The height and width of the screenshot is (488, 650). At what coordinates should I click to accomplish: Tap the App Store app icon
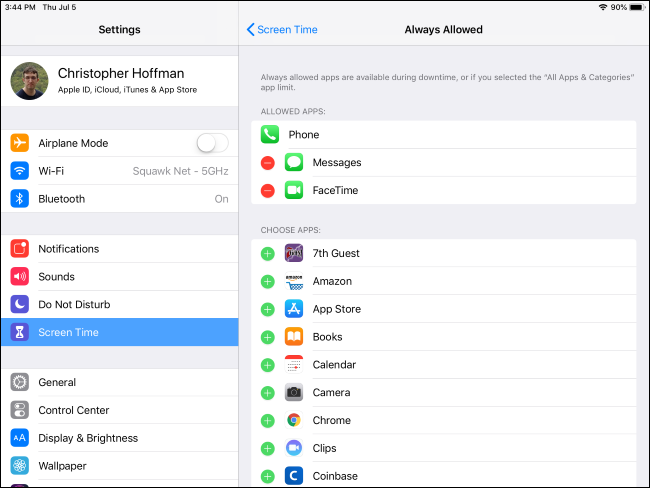pyautogui.click(x=294, y=309)
